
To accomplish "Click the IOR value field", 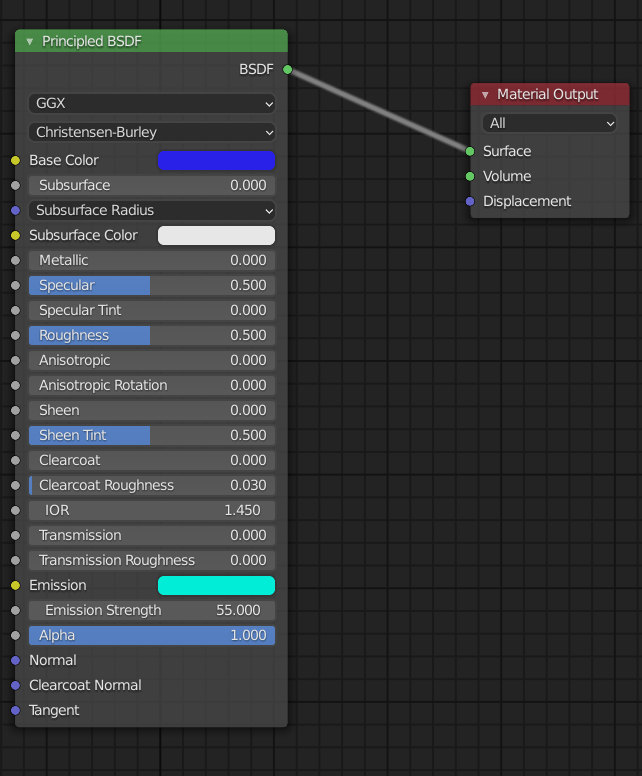I will [152, 510].
